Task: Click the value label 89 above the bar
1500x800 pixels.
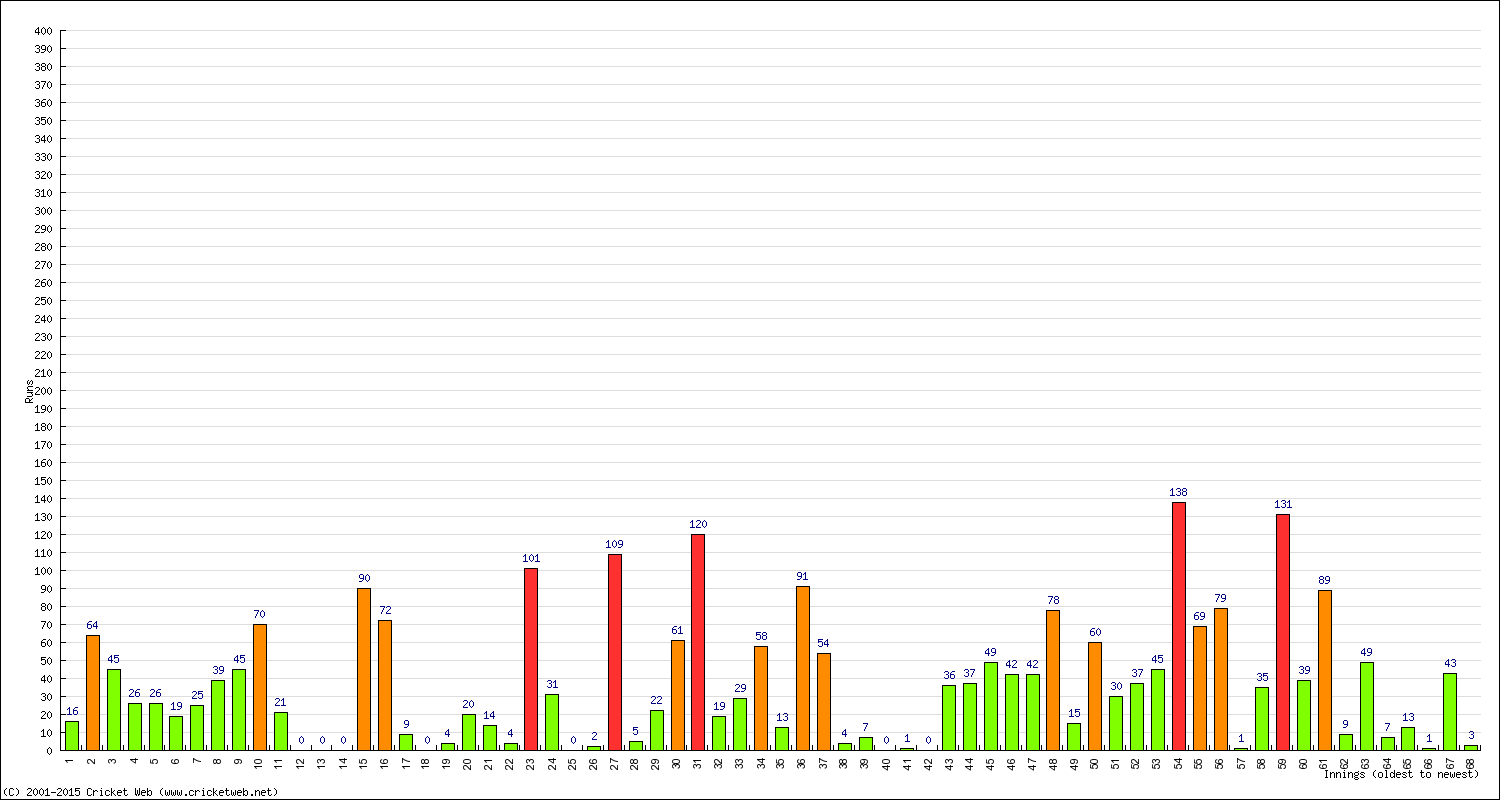Action: (1325, 580)
